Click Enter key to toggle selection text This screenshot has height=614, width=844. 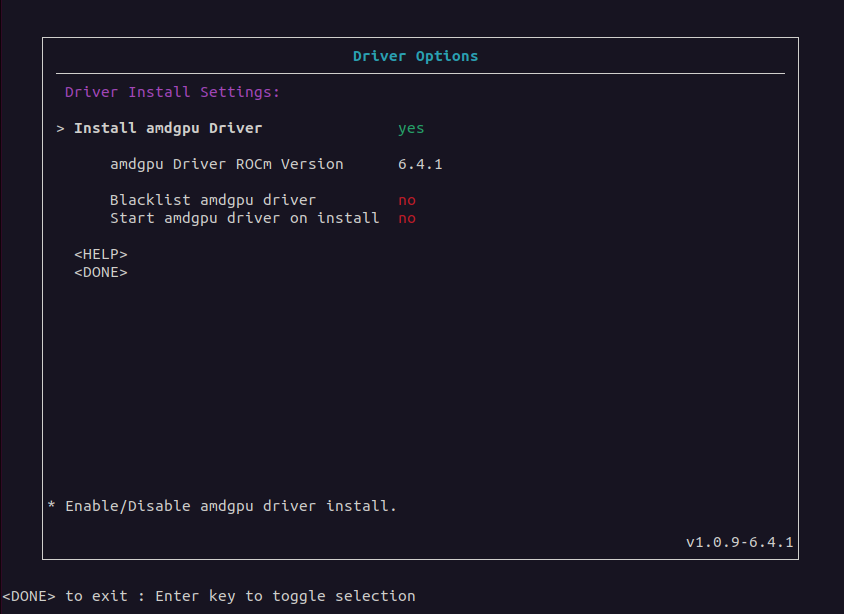point(285,596)
